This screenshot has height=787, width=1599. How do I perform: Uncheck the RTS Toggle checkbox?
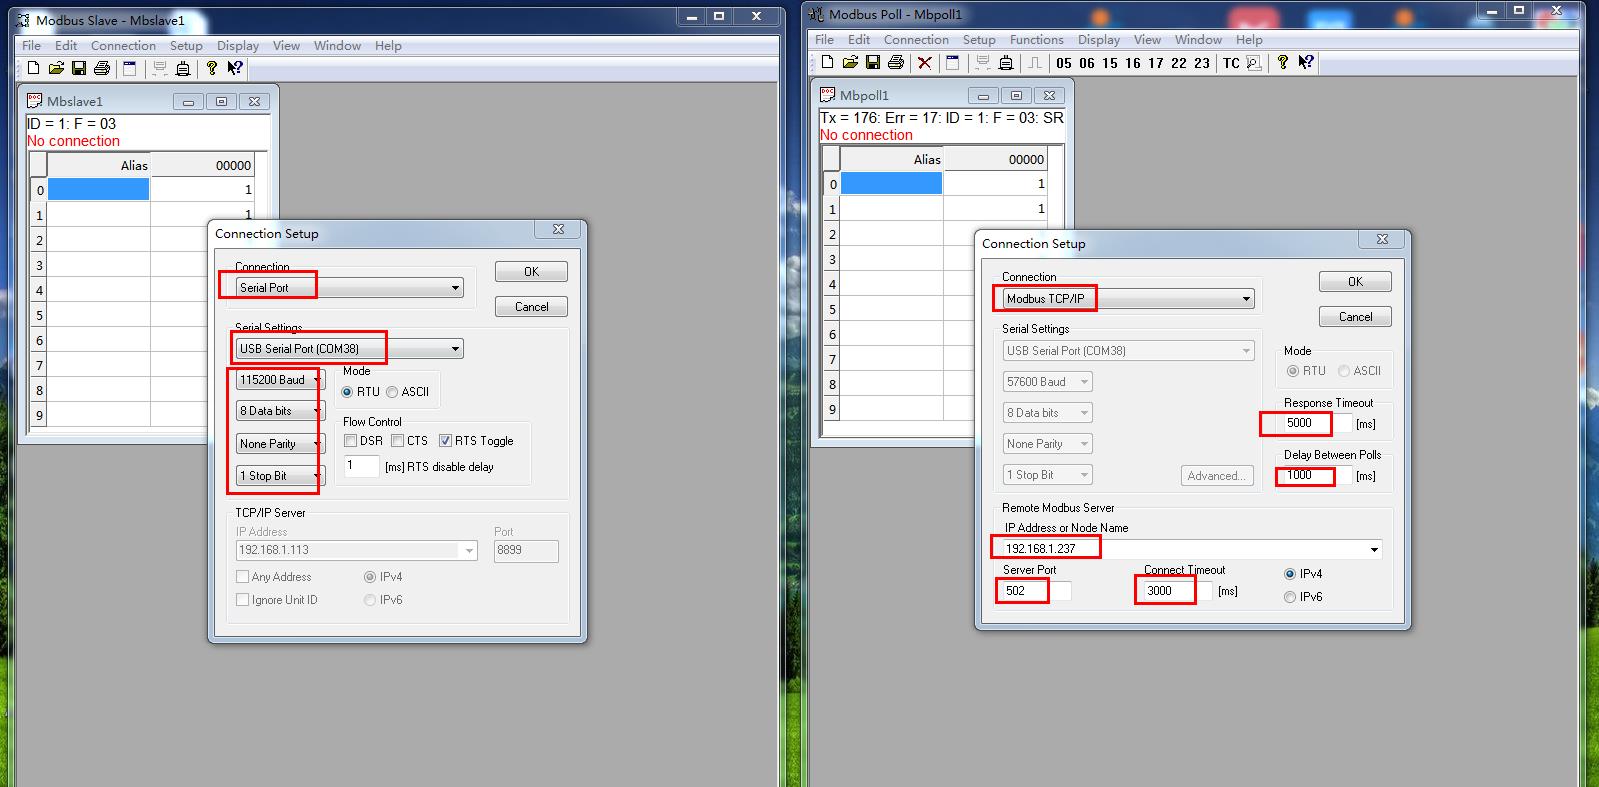pyautogui.click(x=446, y=441)
